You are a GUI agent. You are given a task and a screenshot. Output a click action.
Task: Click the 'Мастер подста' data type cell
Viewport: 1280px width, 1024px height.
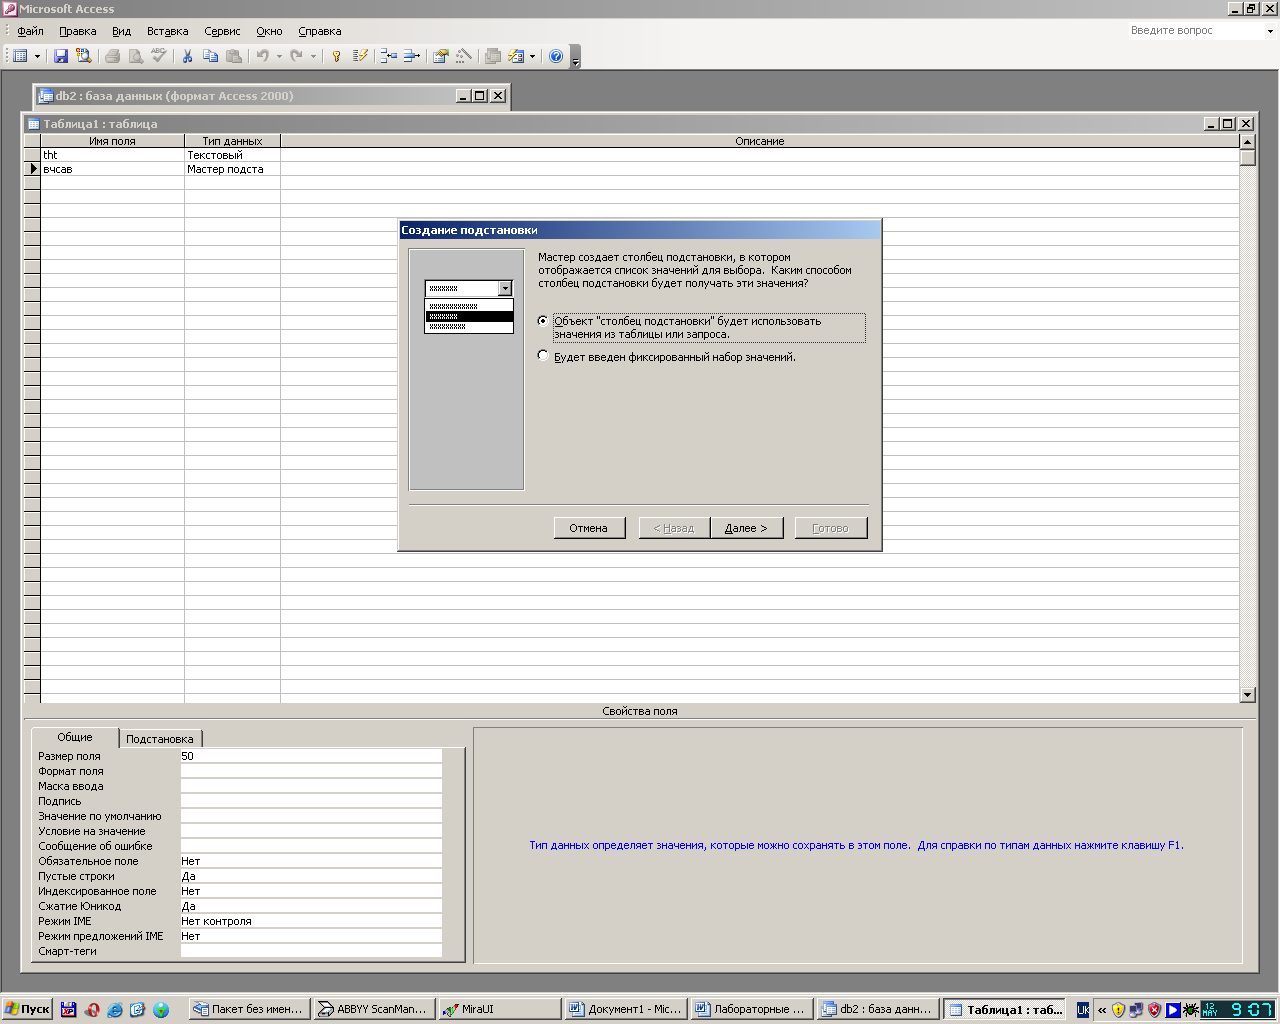pyautogui.click(x=232, y=169)
